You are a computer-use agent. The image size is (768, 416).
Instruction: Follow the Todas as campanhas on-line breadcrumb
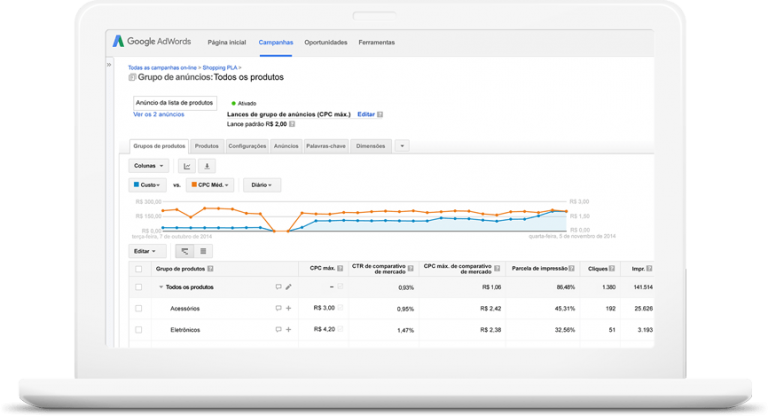162,68
